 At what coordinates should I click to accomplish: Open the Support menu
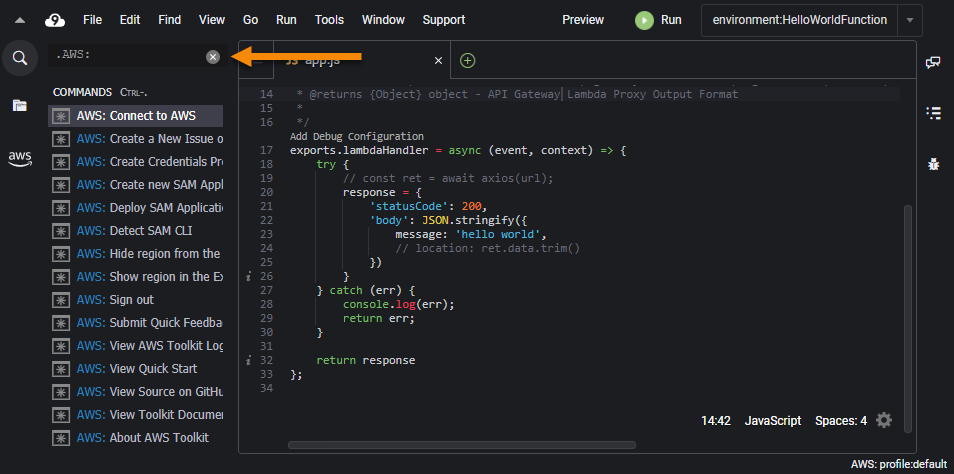coord(444,20)
